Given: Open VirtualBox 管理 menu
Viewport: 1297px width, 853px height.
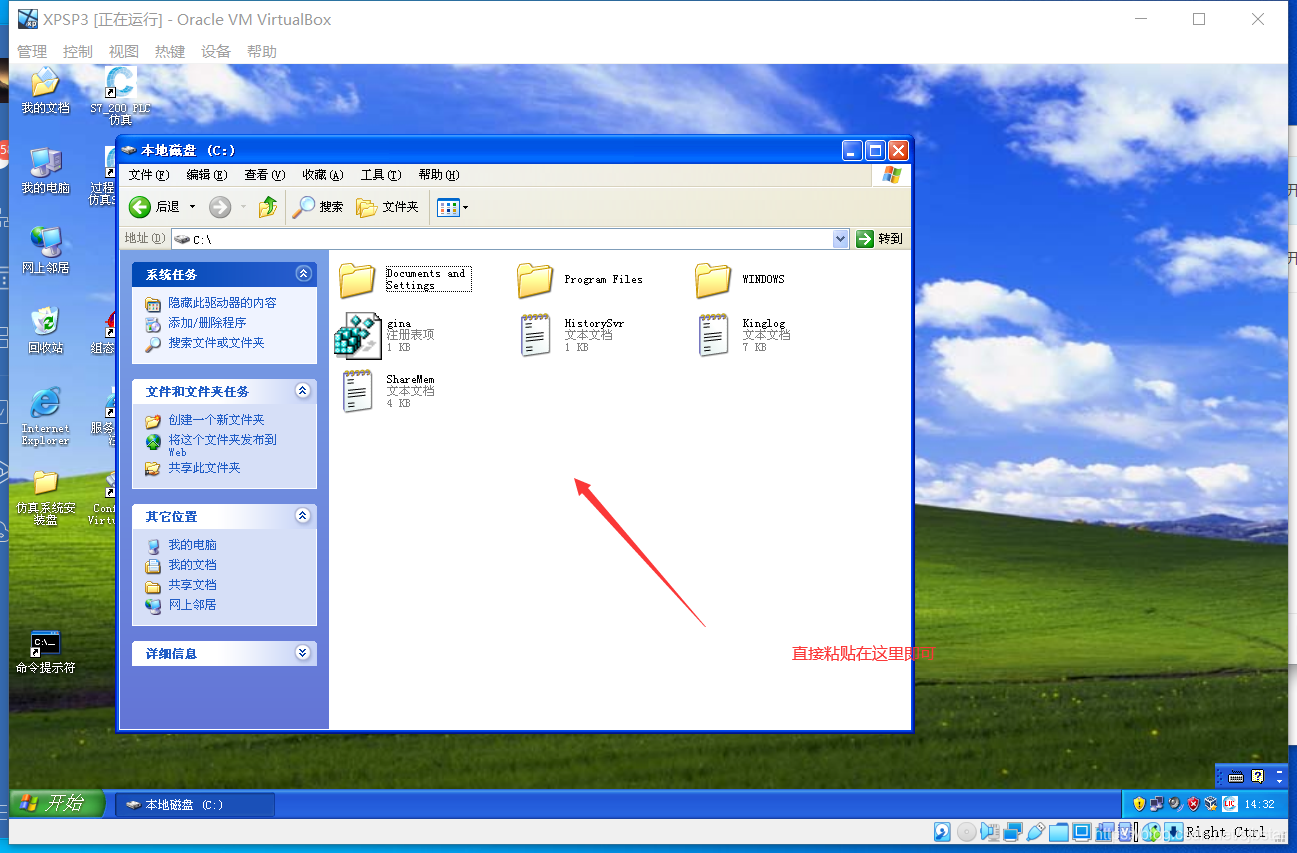Looking at the screenshot, I should [x=32, y=51].
